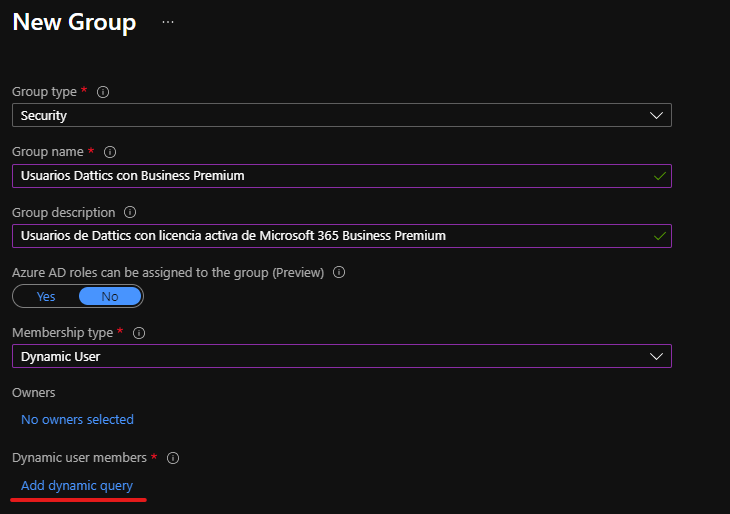Click info icon for Azure AD roles setting
This screenshot has height=514, width=730.
(339, 272)
